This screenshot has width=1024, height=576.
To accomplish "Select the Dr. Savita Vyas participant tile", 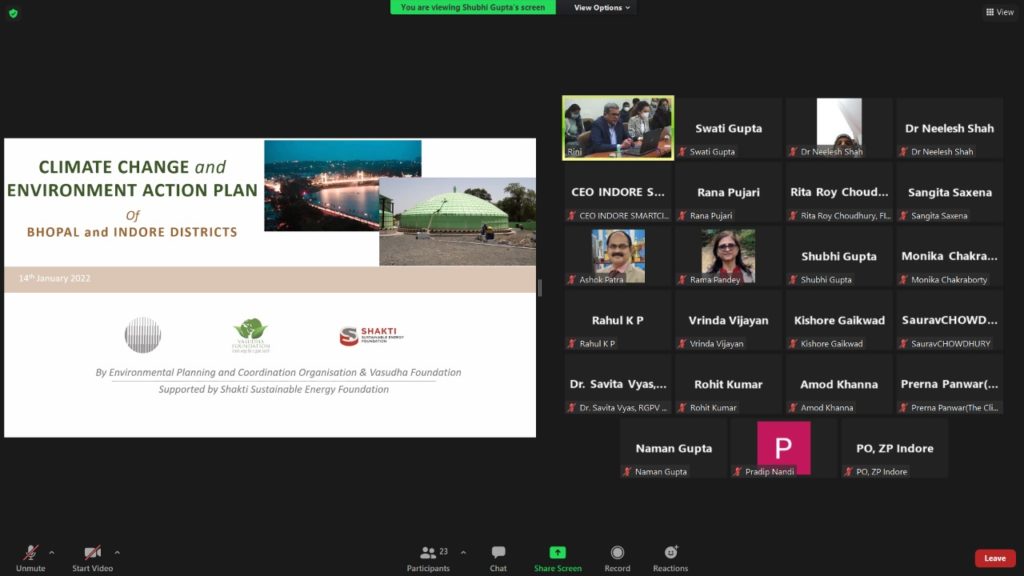I will pos(618,384).
